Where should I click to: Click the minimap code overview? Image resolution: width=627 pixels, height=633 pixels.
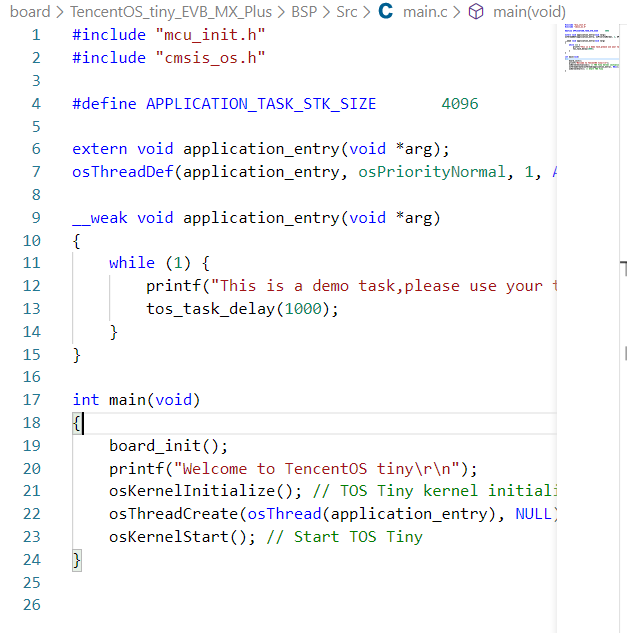(x=591, y=48)
